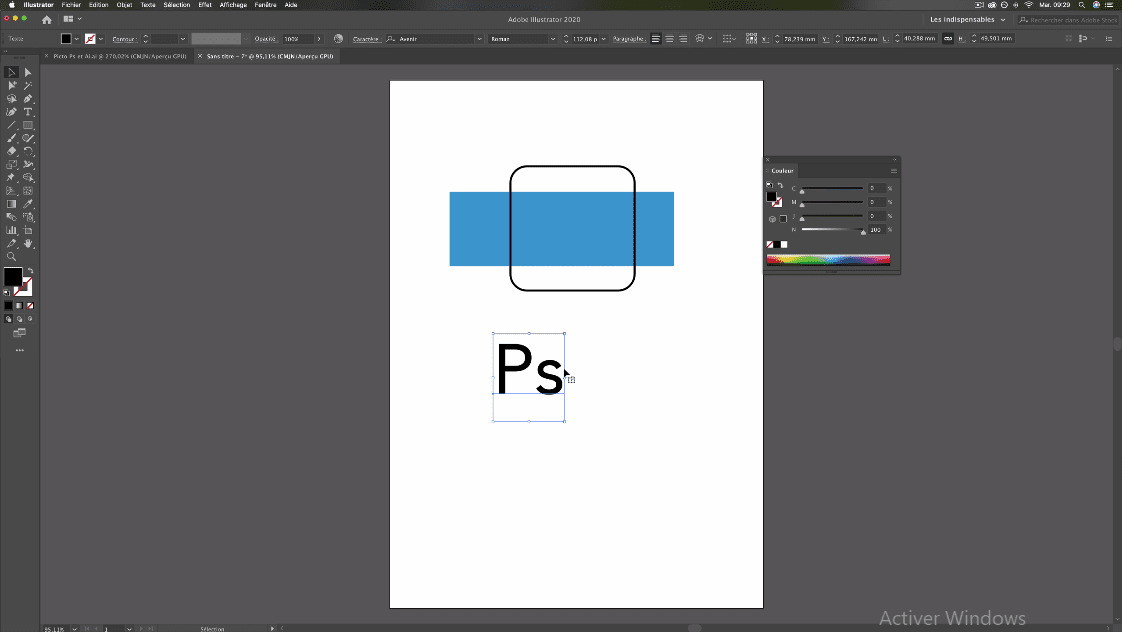Click the Caractère panel link
The image size is (1122, 632).
365,39
